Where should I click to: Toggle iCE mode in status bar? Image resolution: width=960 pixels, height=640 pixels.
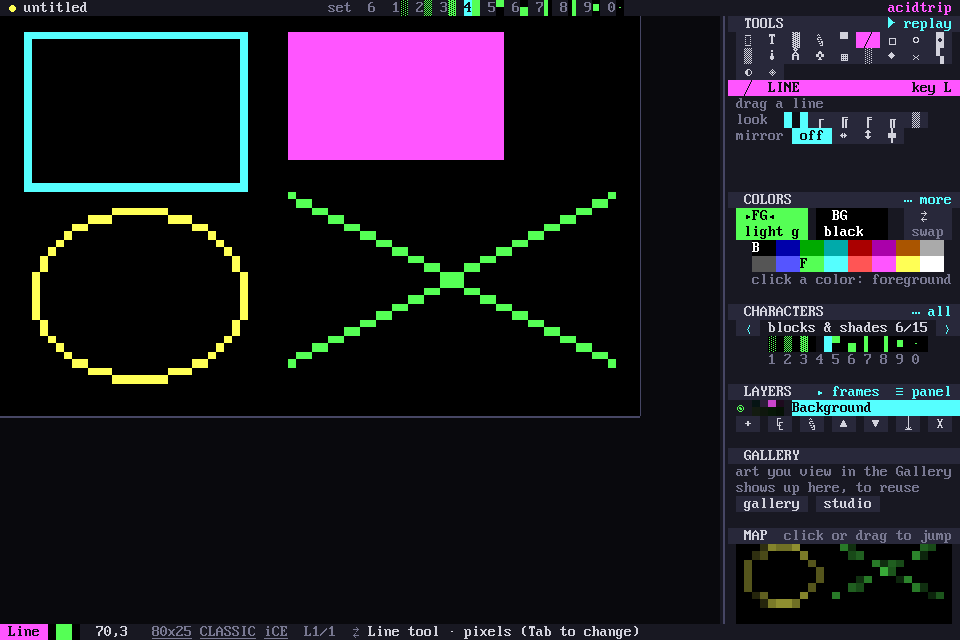pos(276,631)
